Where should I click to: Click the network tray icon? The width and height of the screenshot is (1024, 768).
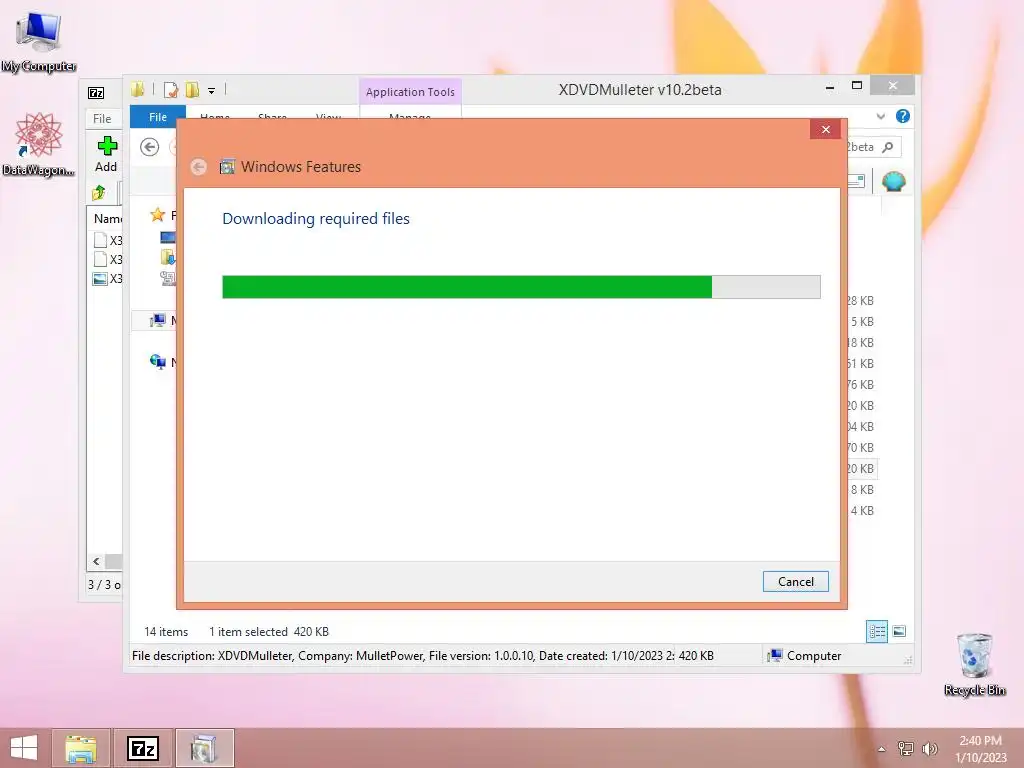(x=905, y=748)
